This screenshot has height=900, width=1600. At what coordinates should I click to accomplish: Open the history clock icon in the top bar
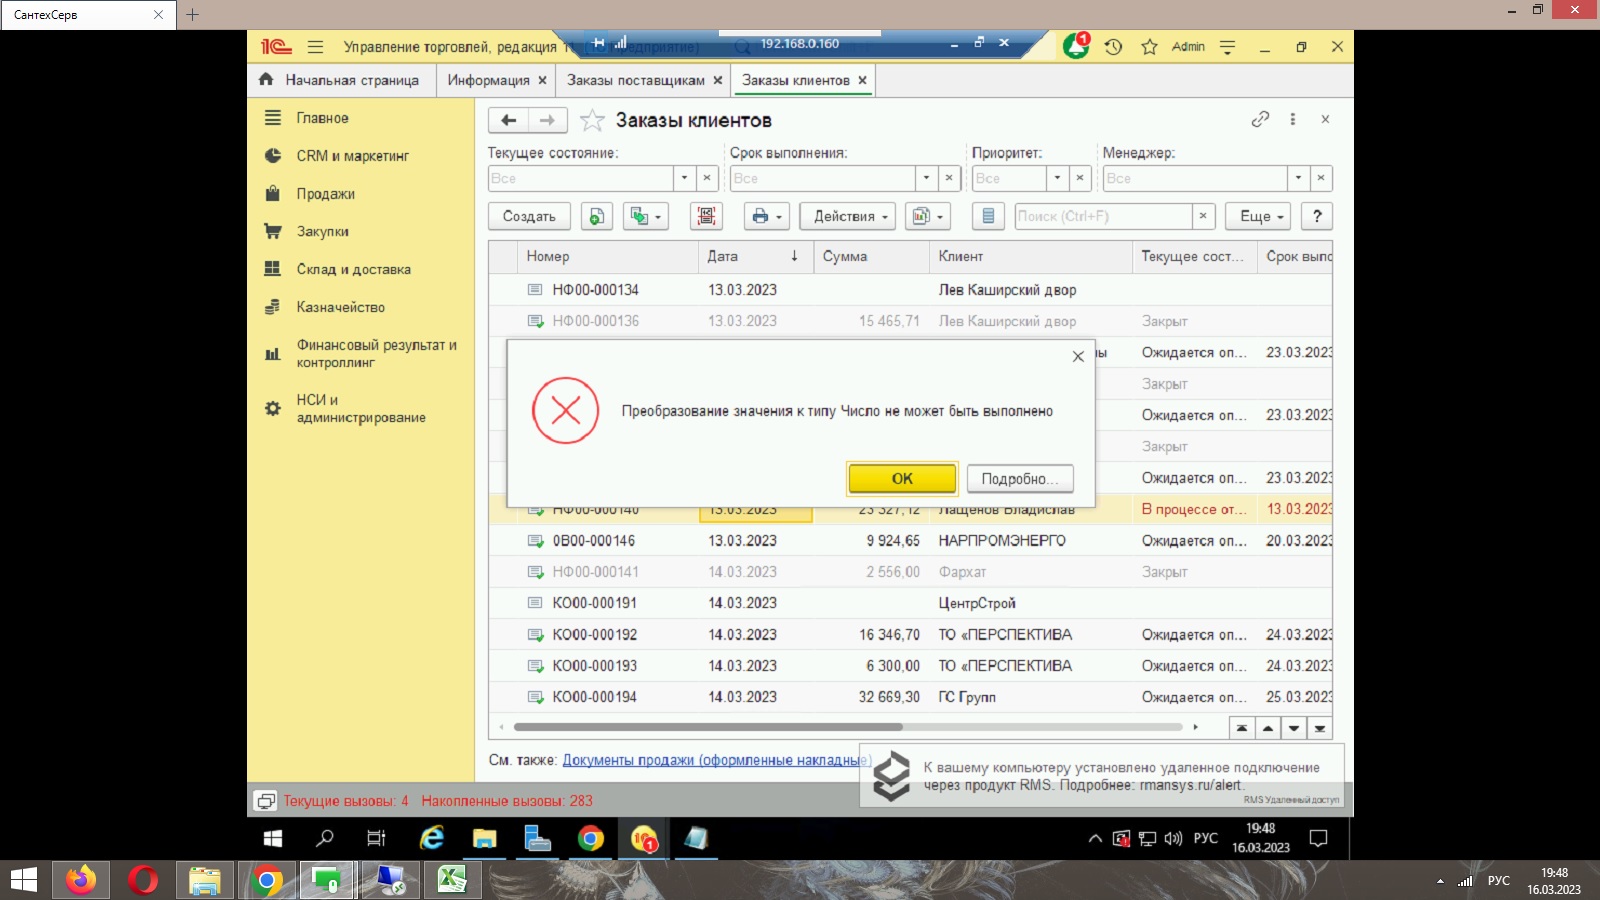point(1113,47)
